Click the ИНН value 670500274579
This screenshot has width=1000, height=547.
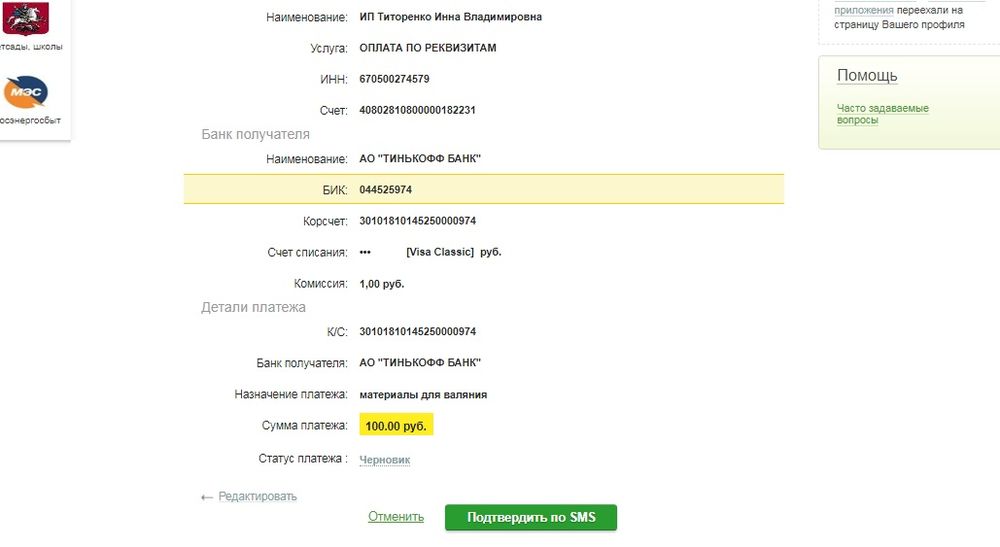pos(394,79)
